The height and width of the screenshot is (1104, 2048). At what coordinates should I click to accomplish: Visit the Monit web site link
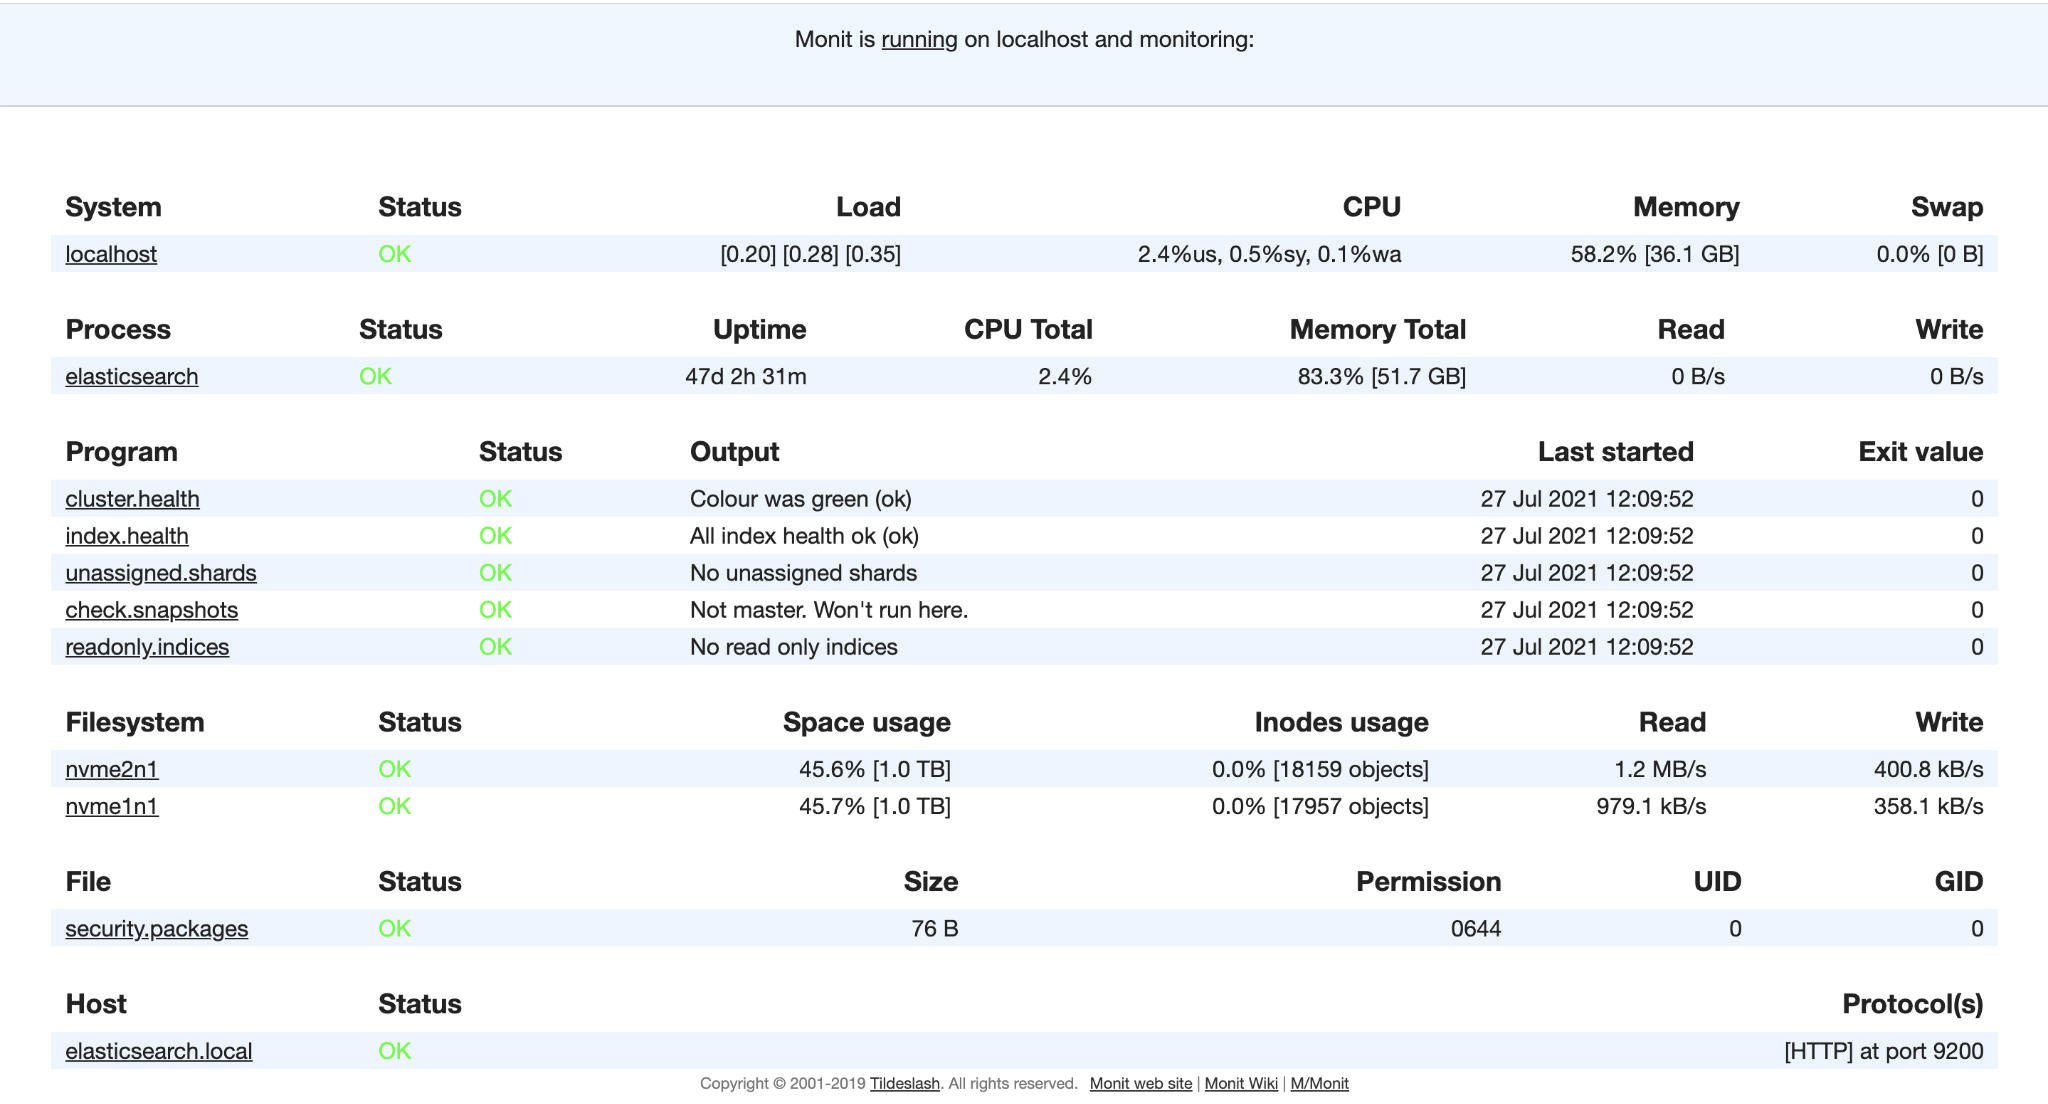coord(1140,1083)
